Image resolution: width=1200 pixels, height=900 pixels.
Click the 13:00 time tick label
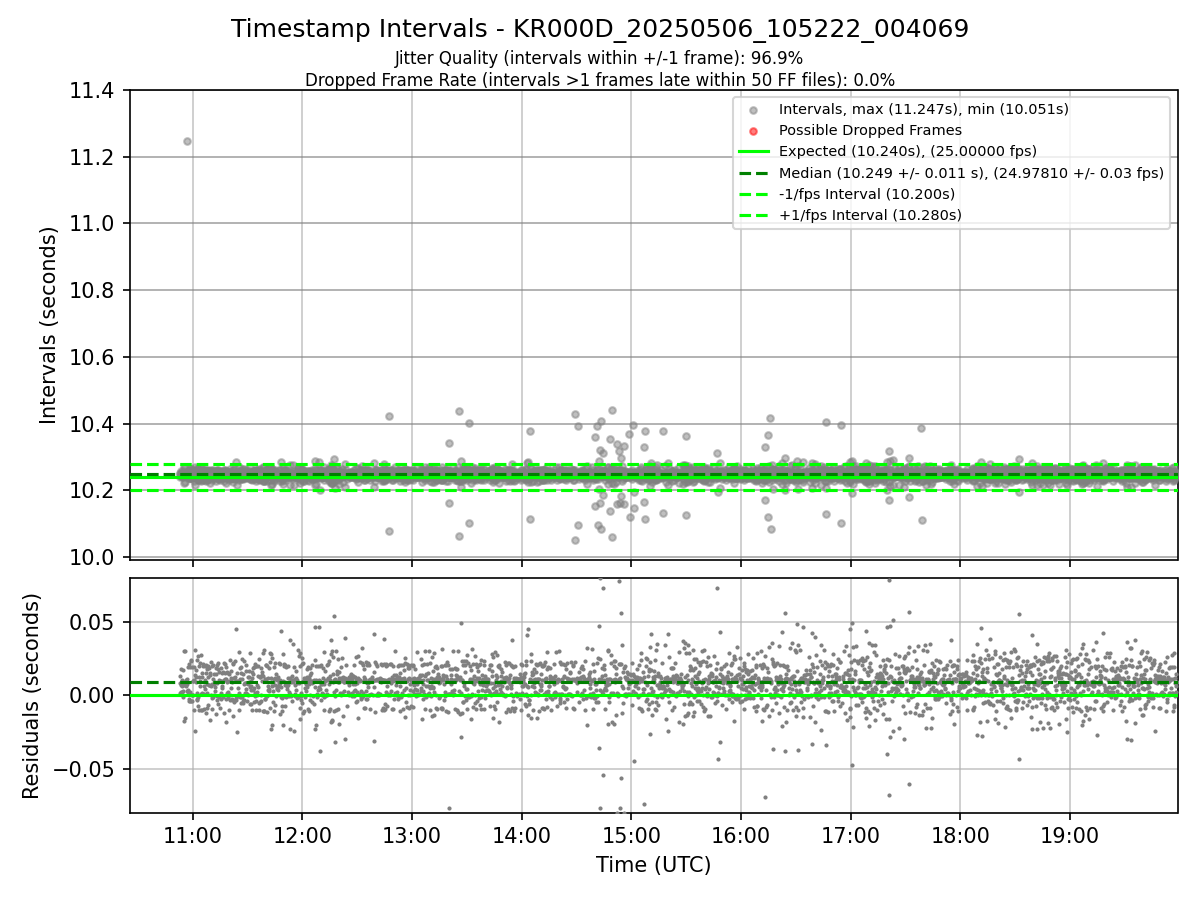pos(412,834)
